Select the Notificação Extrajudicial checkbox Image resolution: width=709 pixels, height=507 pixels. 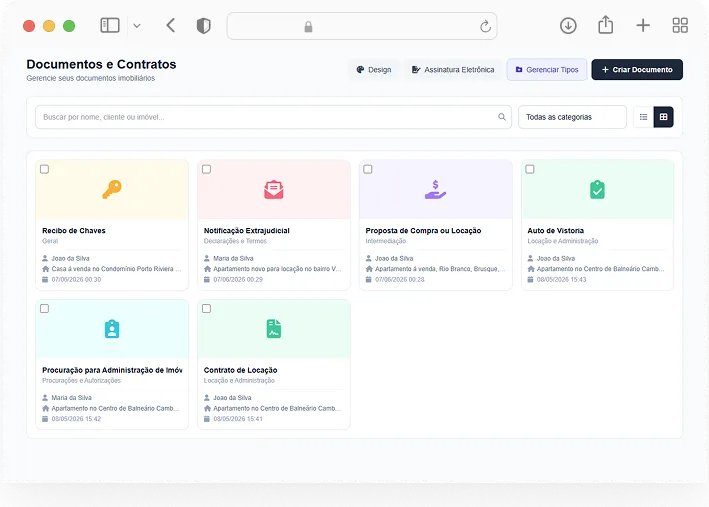tap(206, 169)
